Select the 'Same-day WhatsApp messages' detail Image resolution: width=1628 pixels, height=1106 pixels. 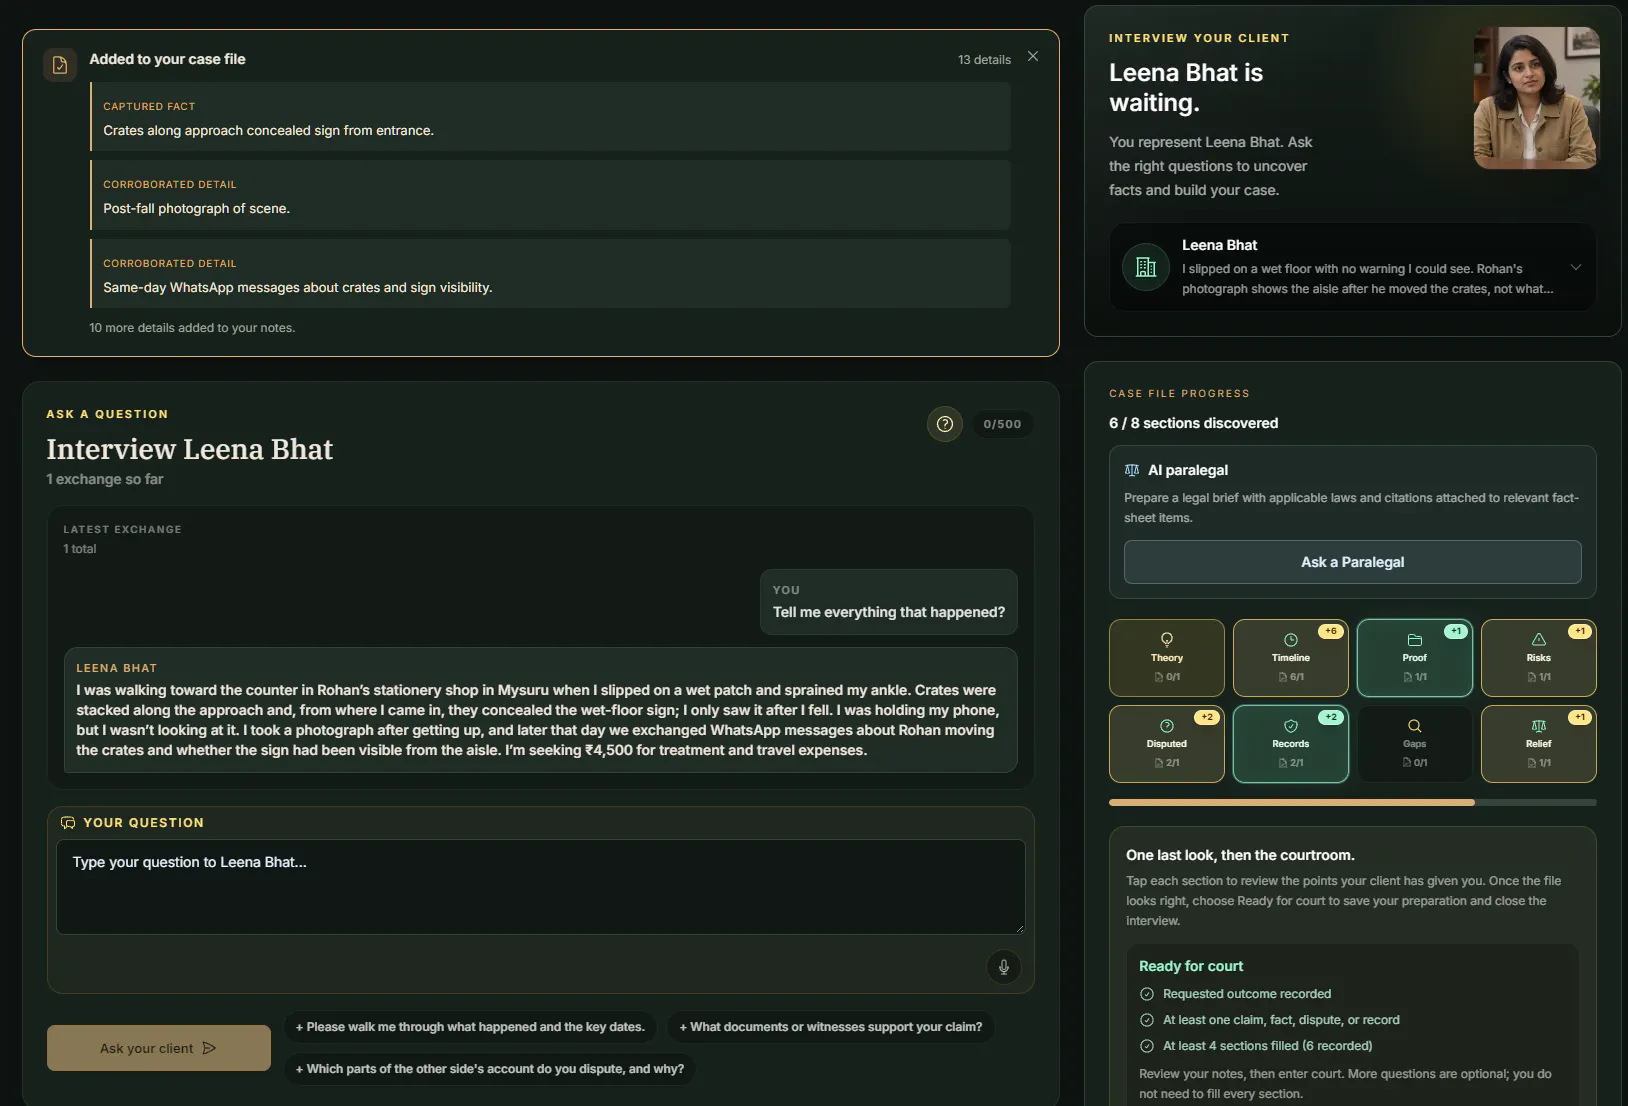click(x=550, y=273)
